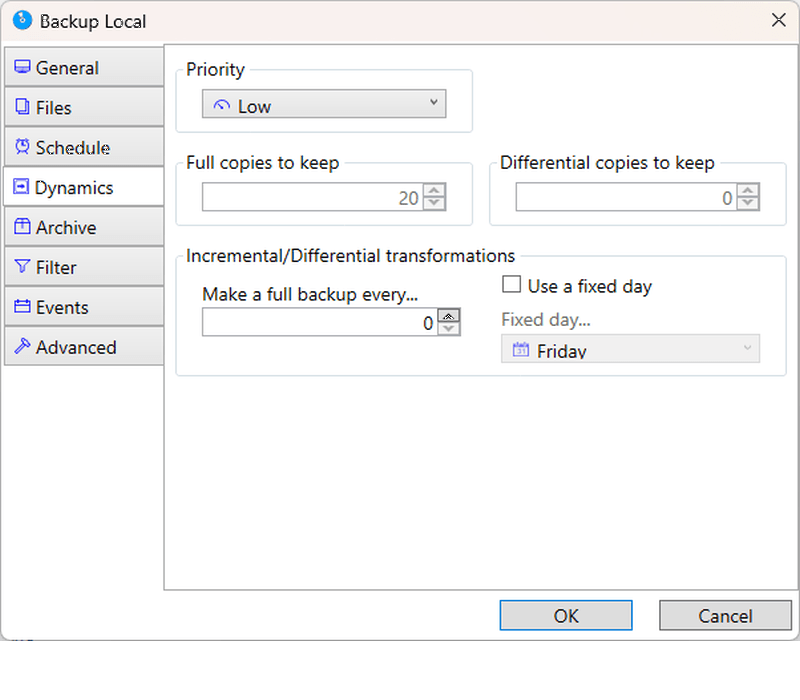Confirm settings with the OK button
Image resolution: width=800 pixels, height=700 pixels.
[566, 615]
